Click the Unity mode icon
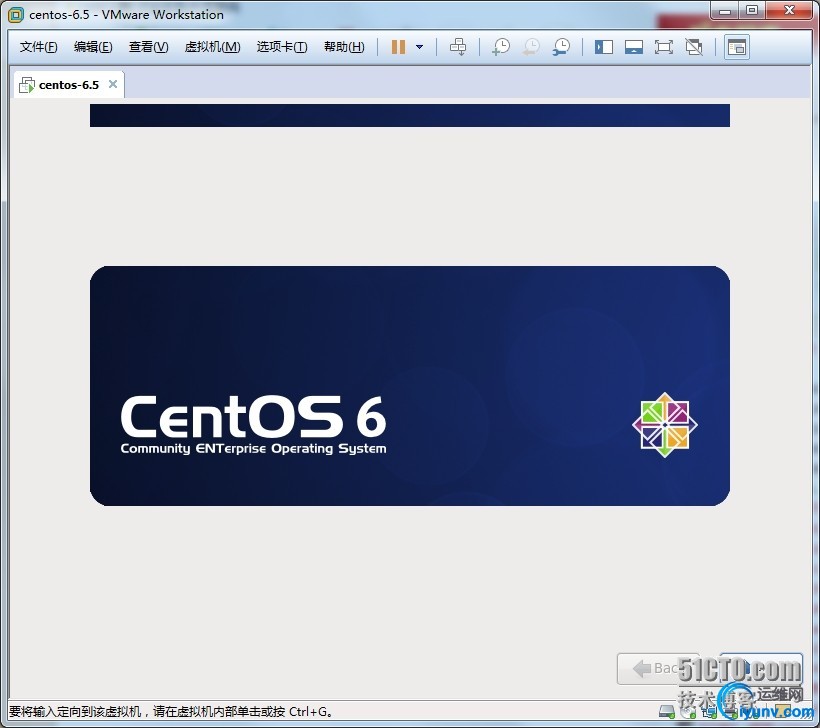Image resolution: width=820 pixels, height=728 pixels. coord(694,47)
